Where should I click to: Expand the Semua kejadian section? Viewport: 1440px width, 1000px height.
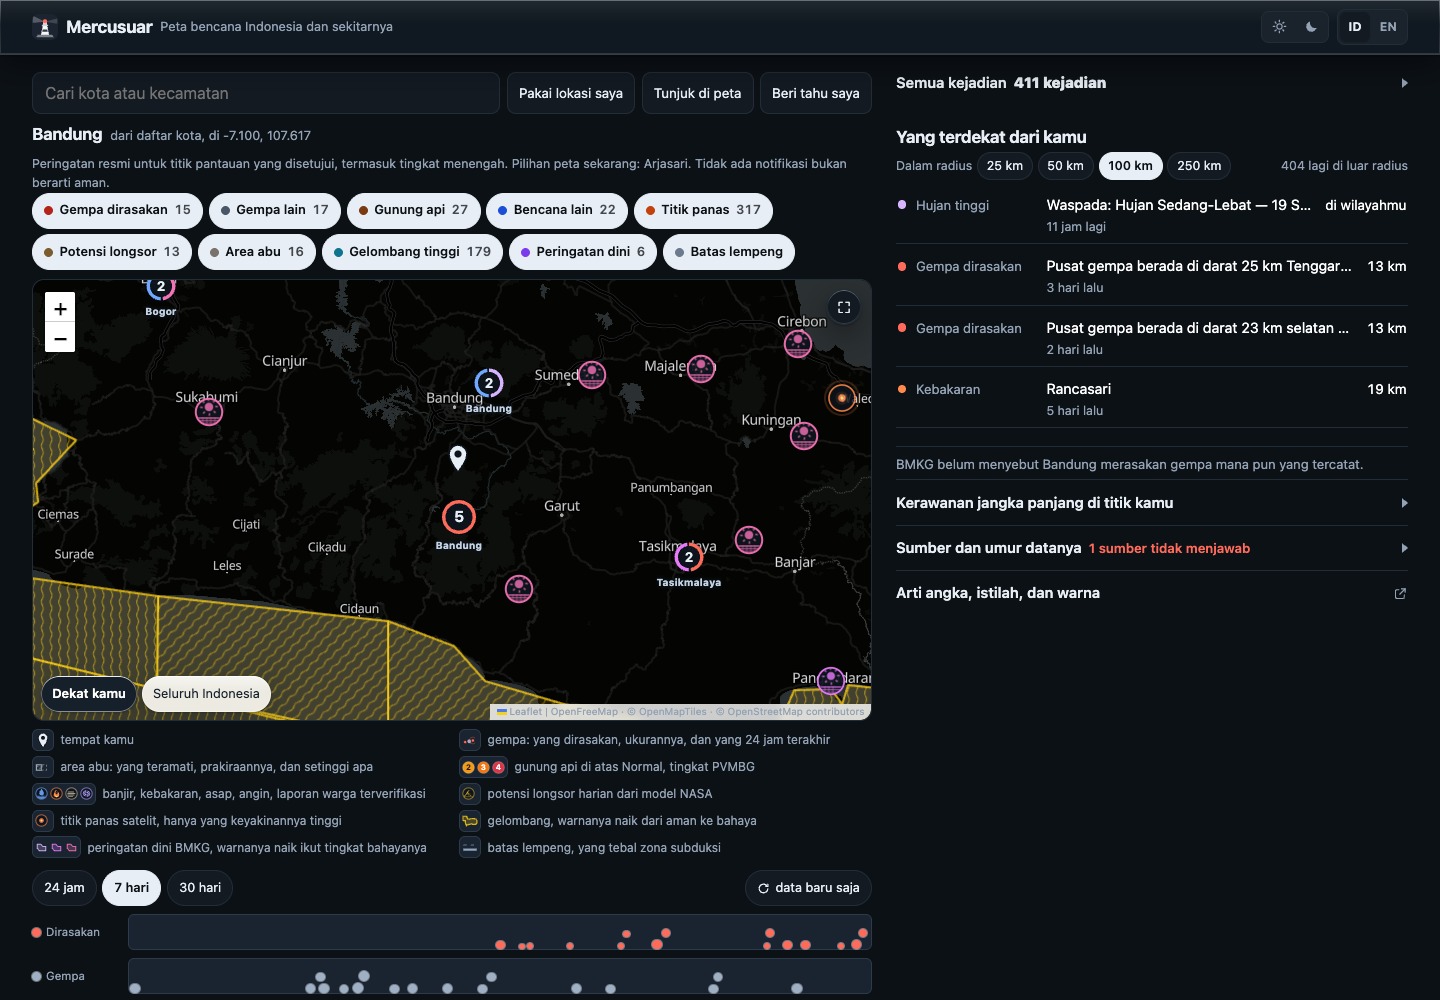[1152, 83]
